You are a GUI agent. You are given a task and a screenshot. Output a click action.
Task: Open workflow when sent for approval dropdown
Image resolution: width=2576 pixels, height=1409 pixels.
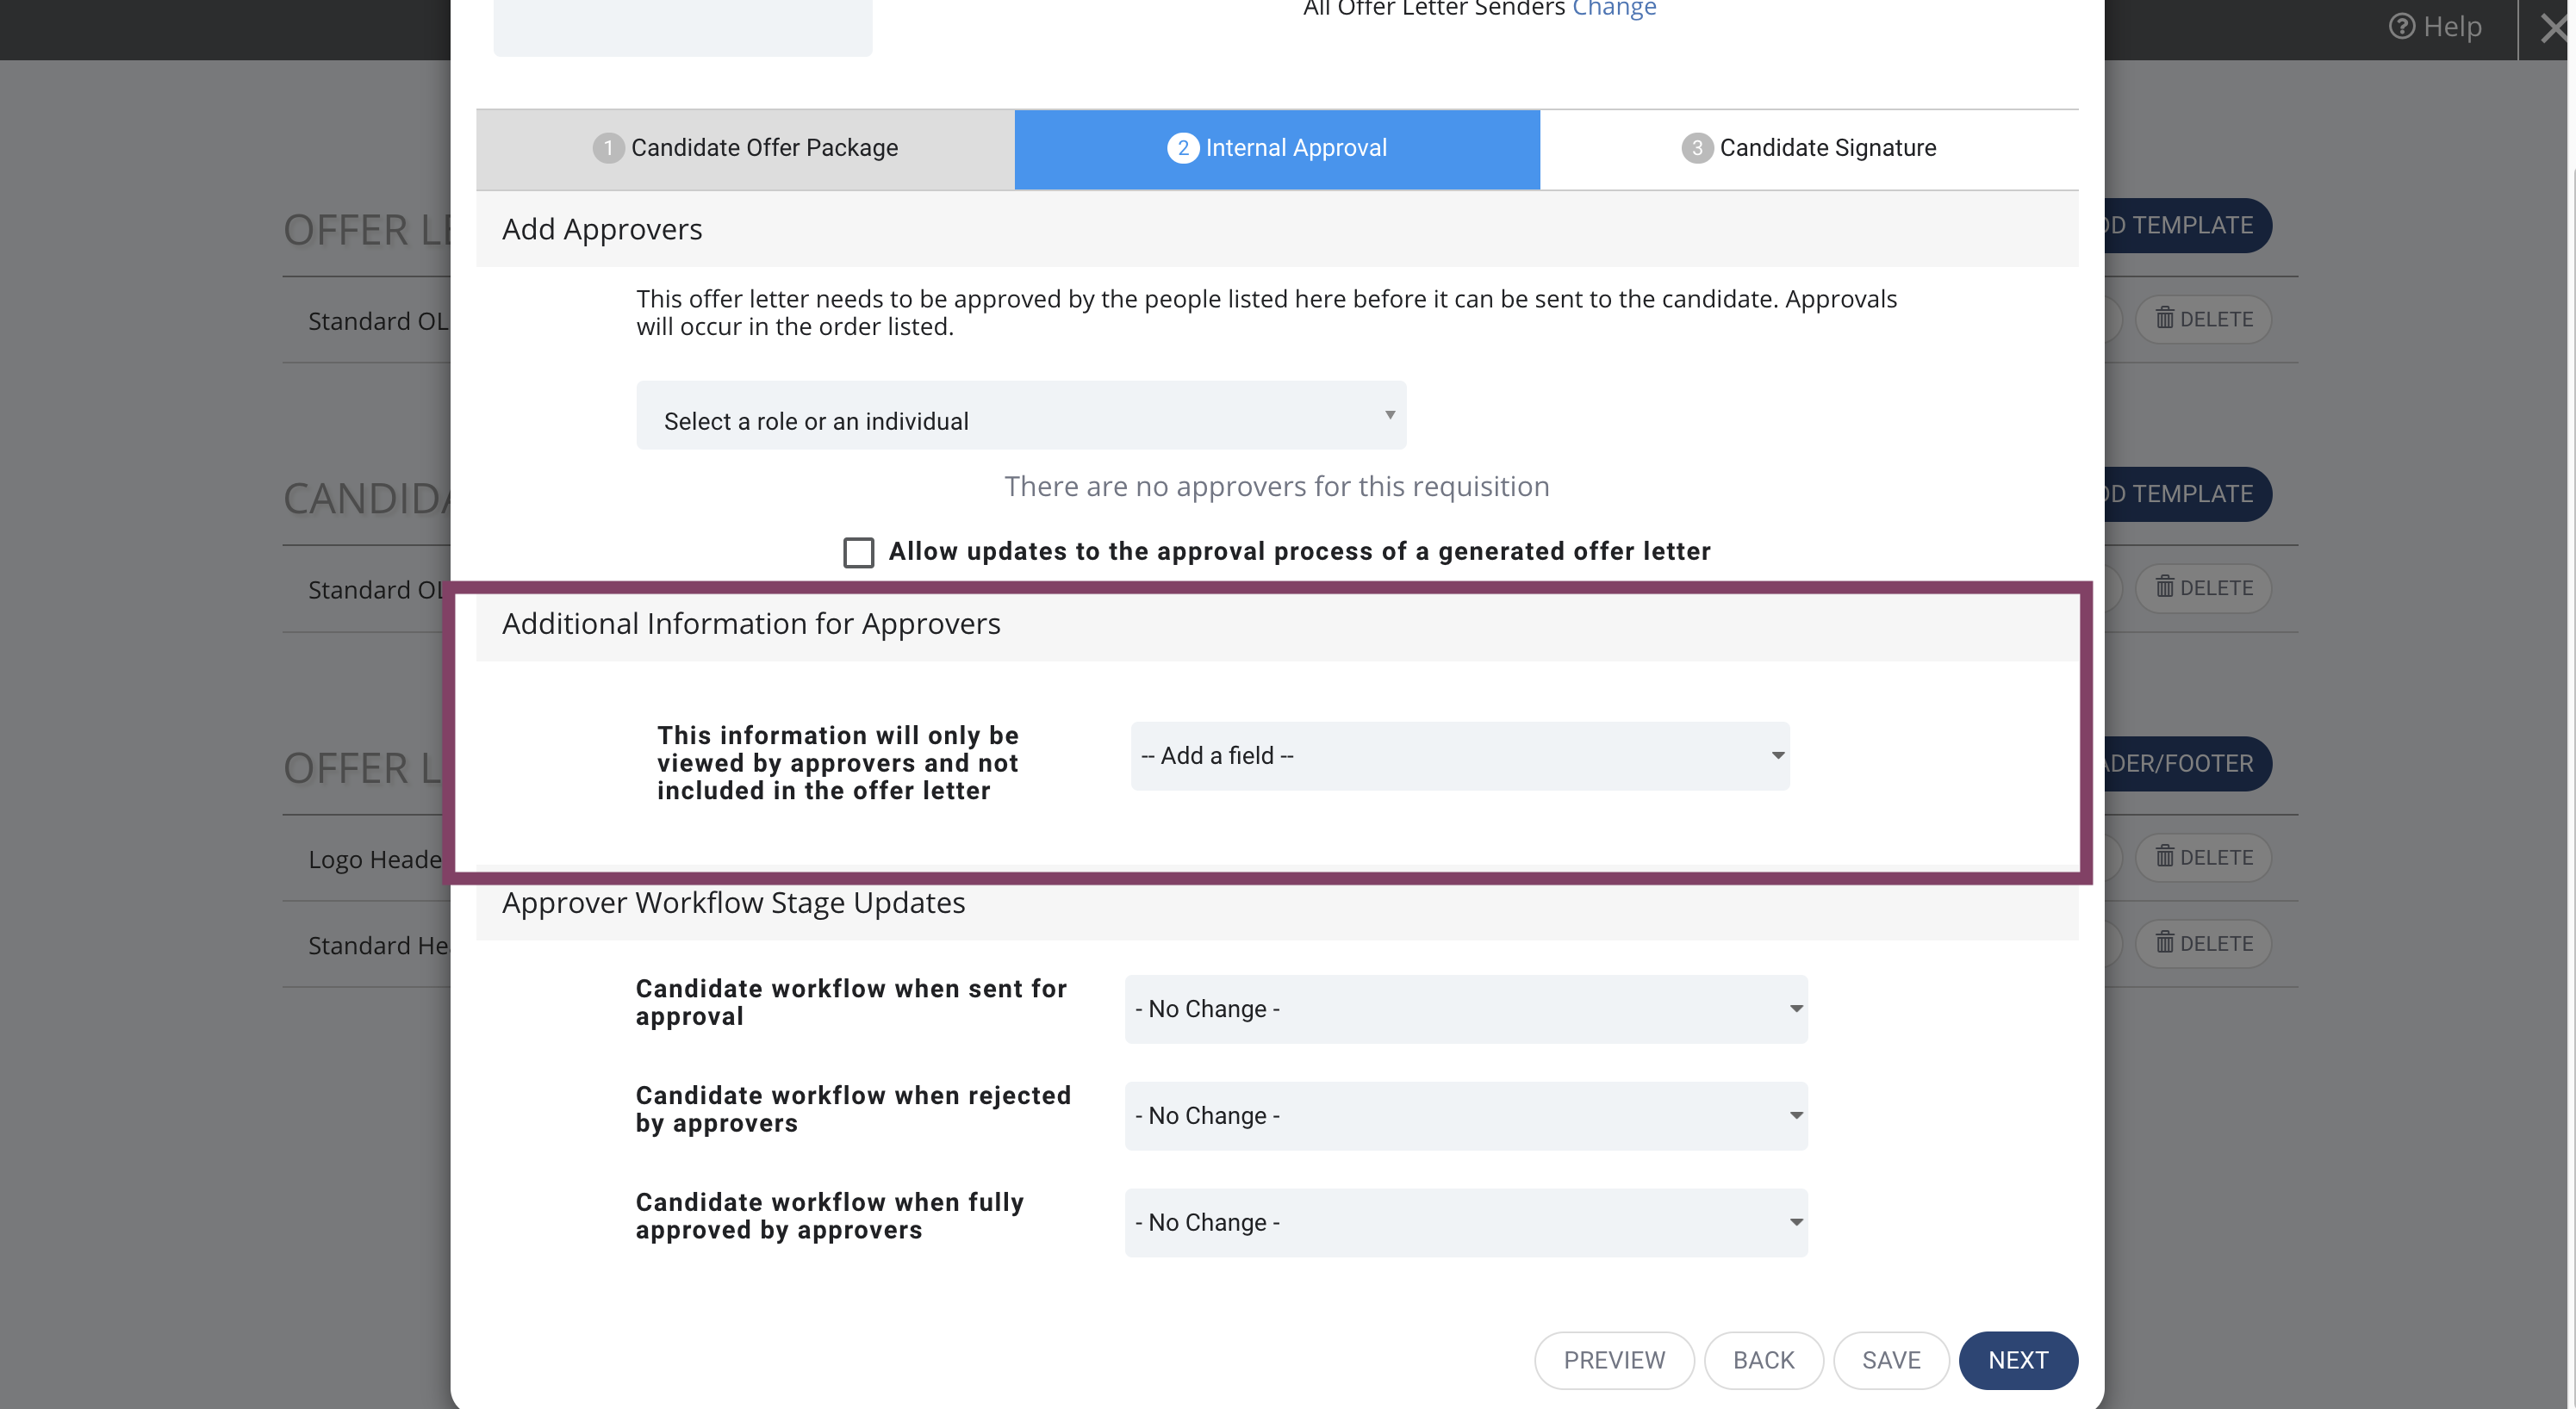[1466, 1009]
